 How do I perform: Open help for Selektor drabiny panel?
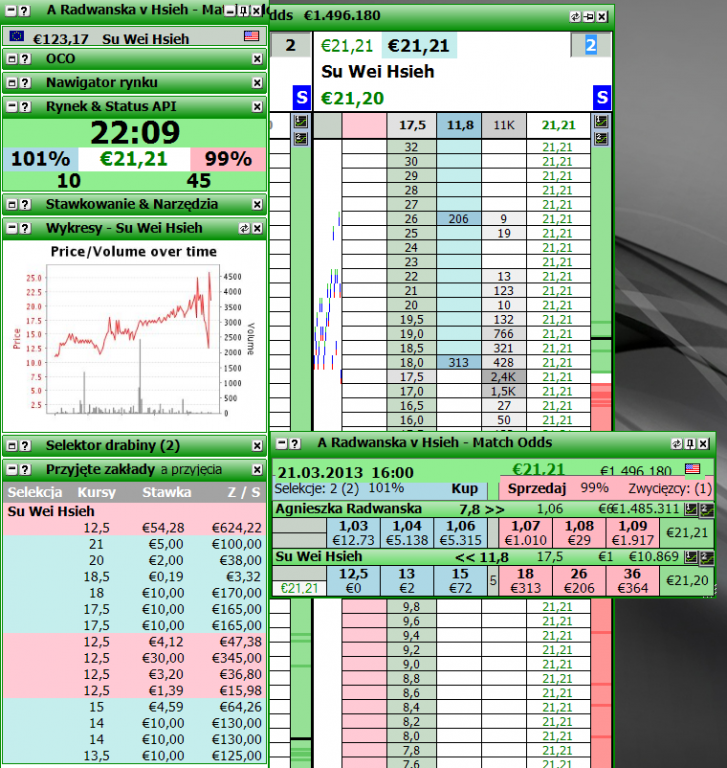click(25, 446)
